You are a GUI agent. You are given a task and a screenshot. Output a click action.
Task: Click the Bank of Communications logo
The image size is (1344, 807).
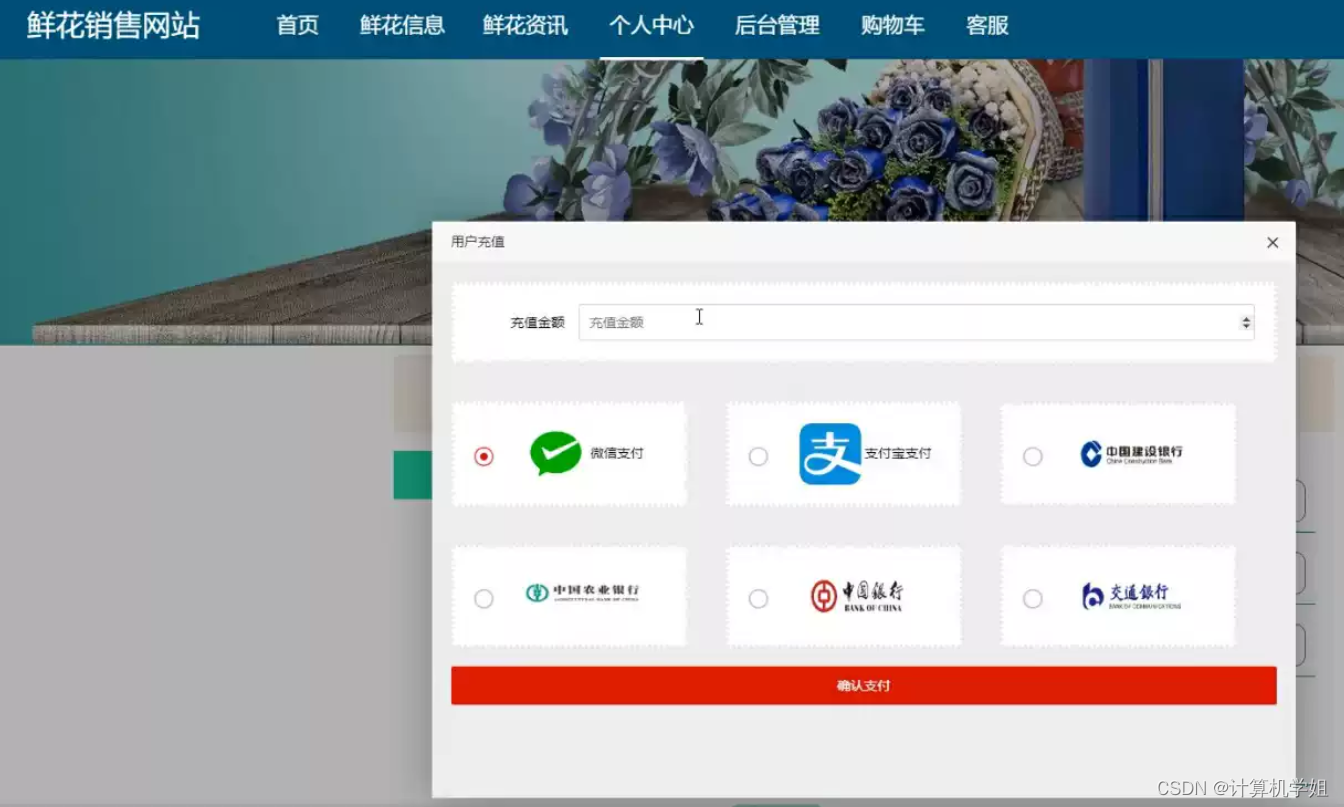pos(1131,596)
